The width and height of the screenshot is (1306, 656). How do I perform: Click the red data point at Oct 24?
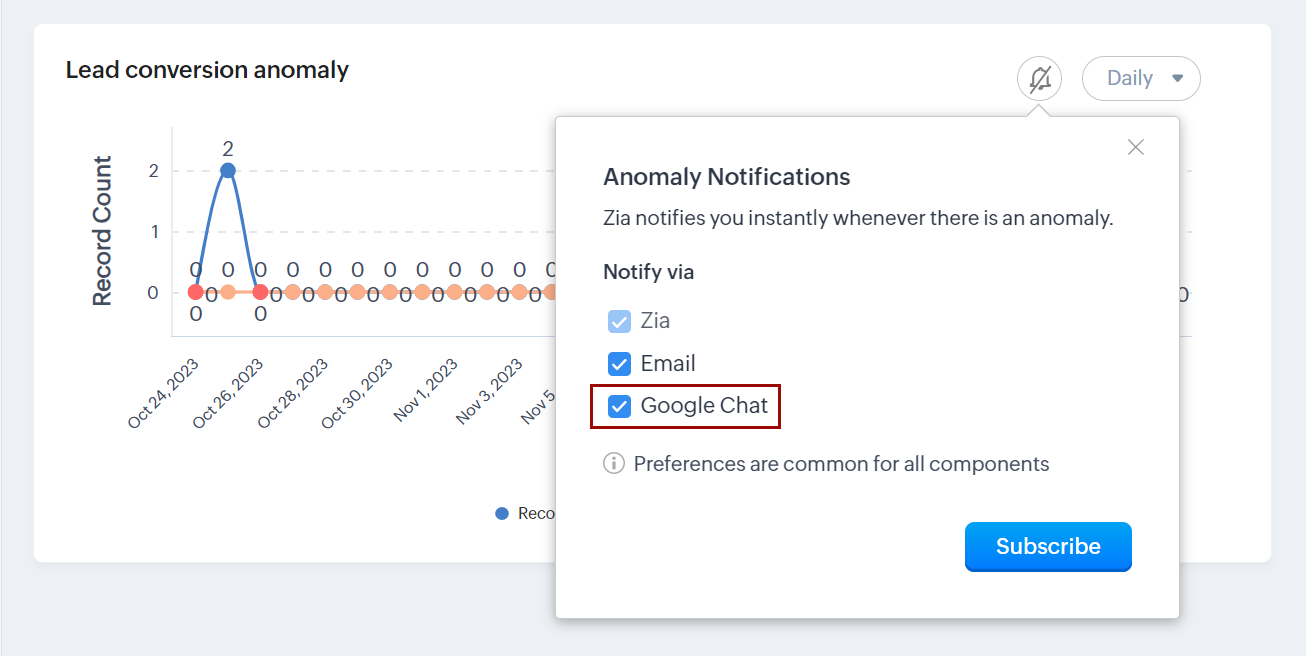(x=195, y=292)
